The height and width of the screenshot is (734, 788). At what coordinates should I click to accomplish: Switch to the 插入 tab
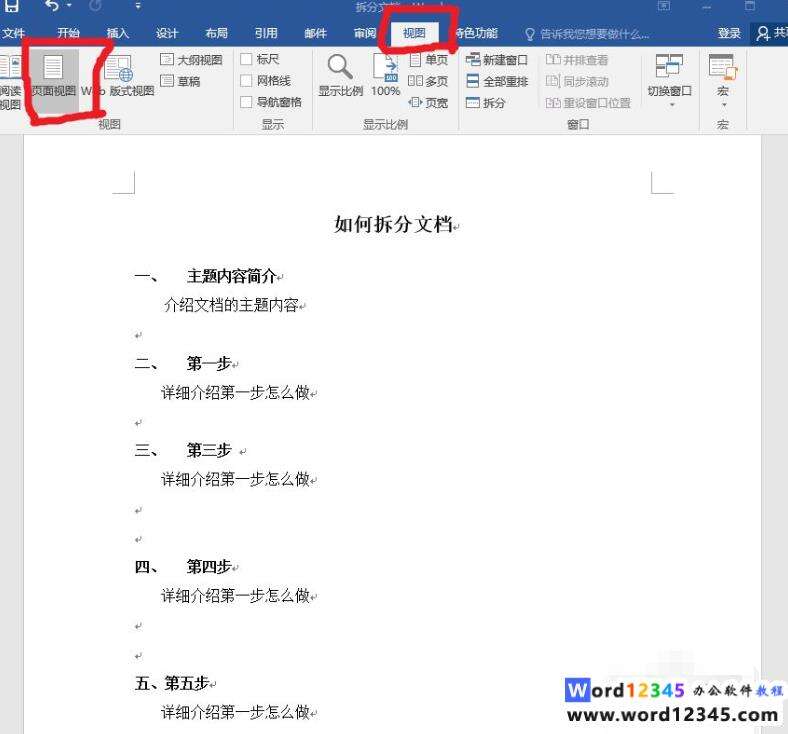coord(118,33)
